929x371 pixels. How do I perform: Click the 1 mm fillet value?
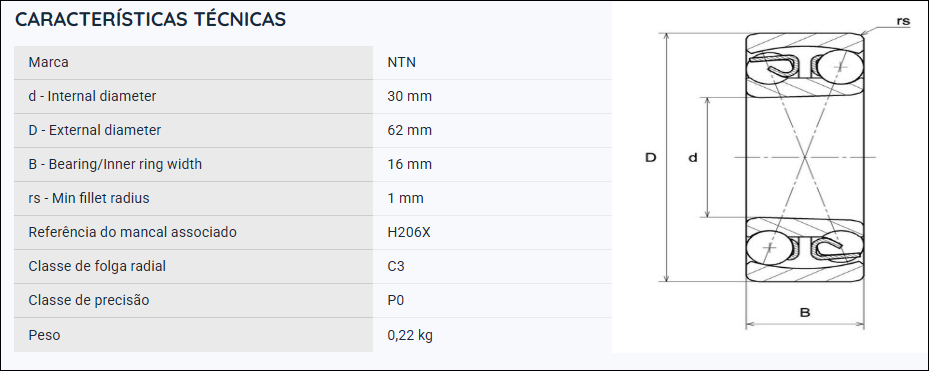coord(406,198)
